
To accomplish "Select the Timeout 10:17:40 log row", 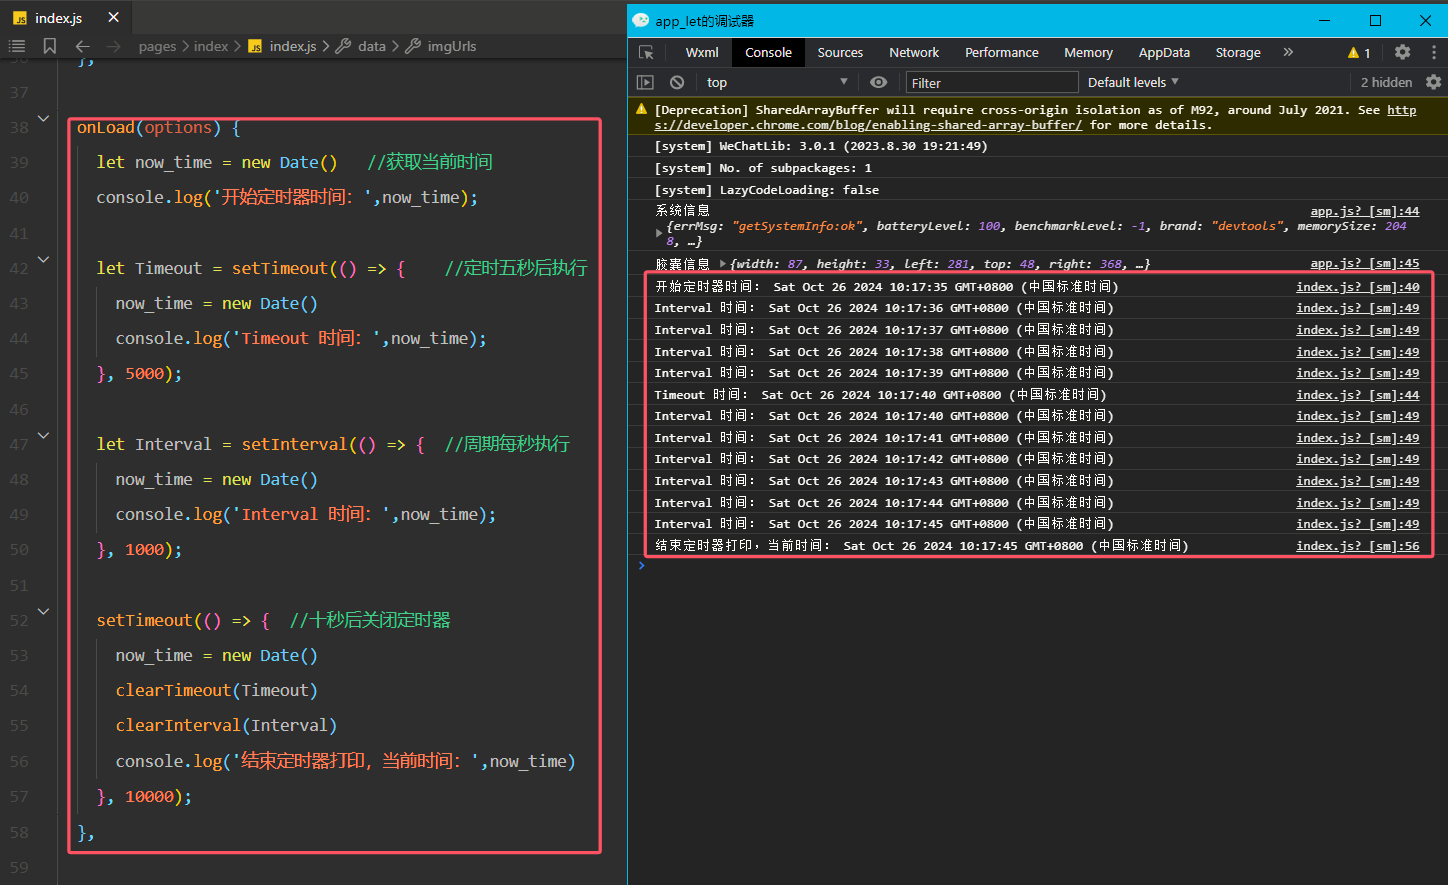I will click(1038, 394).
